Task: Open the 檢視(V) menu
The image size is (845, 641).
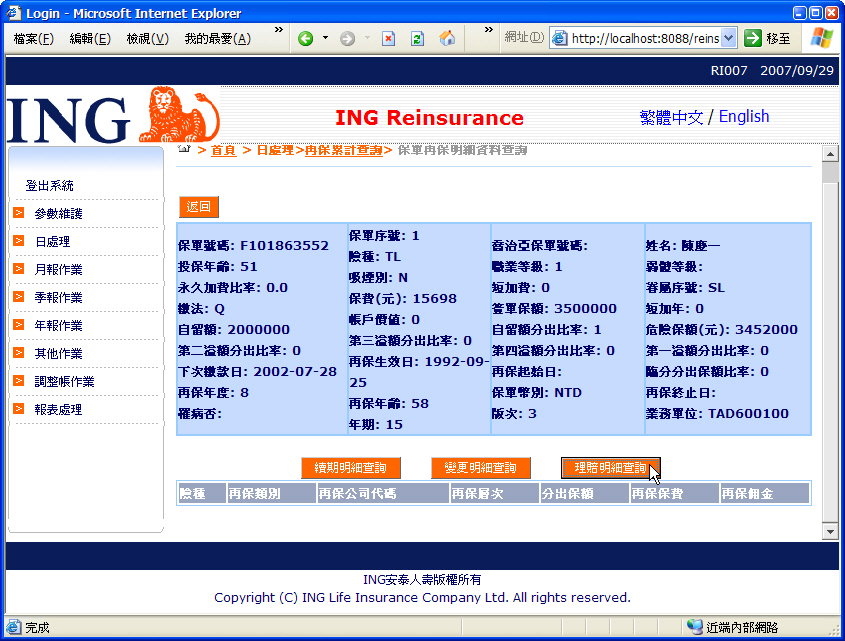Action: [x=148, y=39]
